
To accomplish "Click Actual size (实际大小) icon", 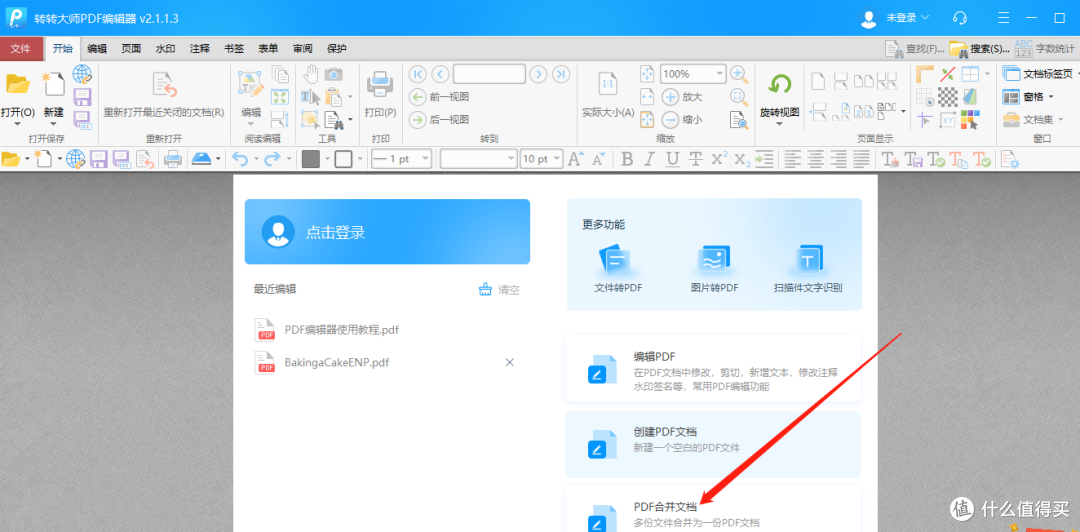I will [608, 84].
